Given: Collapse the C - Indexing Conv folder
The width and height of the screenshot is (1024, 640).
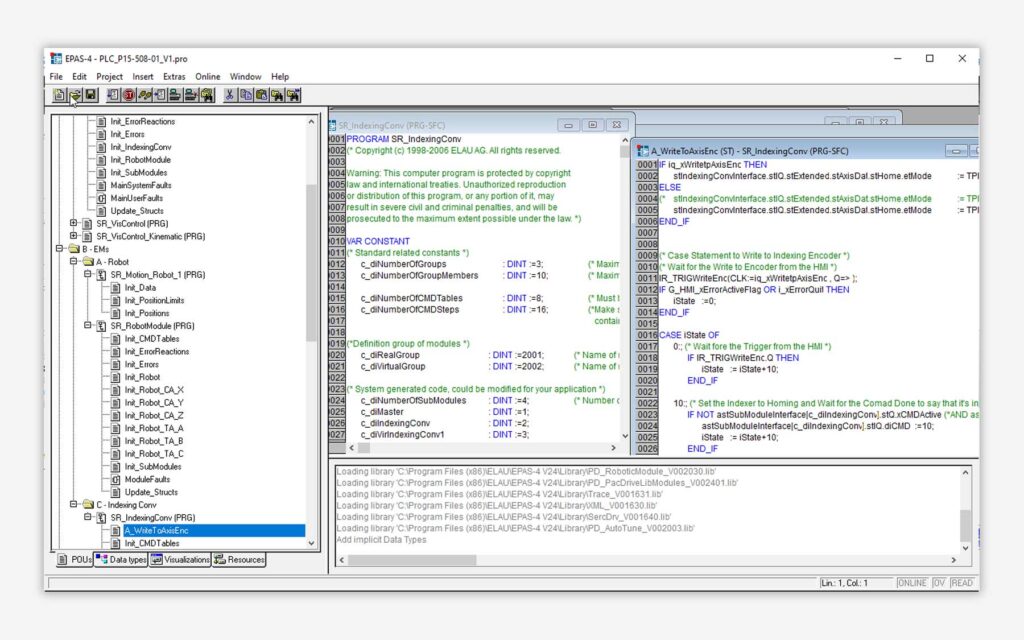Looking at the screenshot, I should [x=73, y=505].
